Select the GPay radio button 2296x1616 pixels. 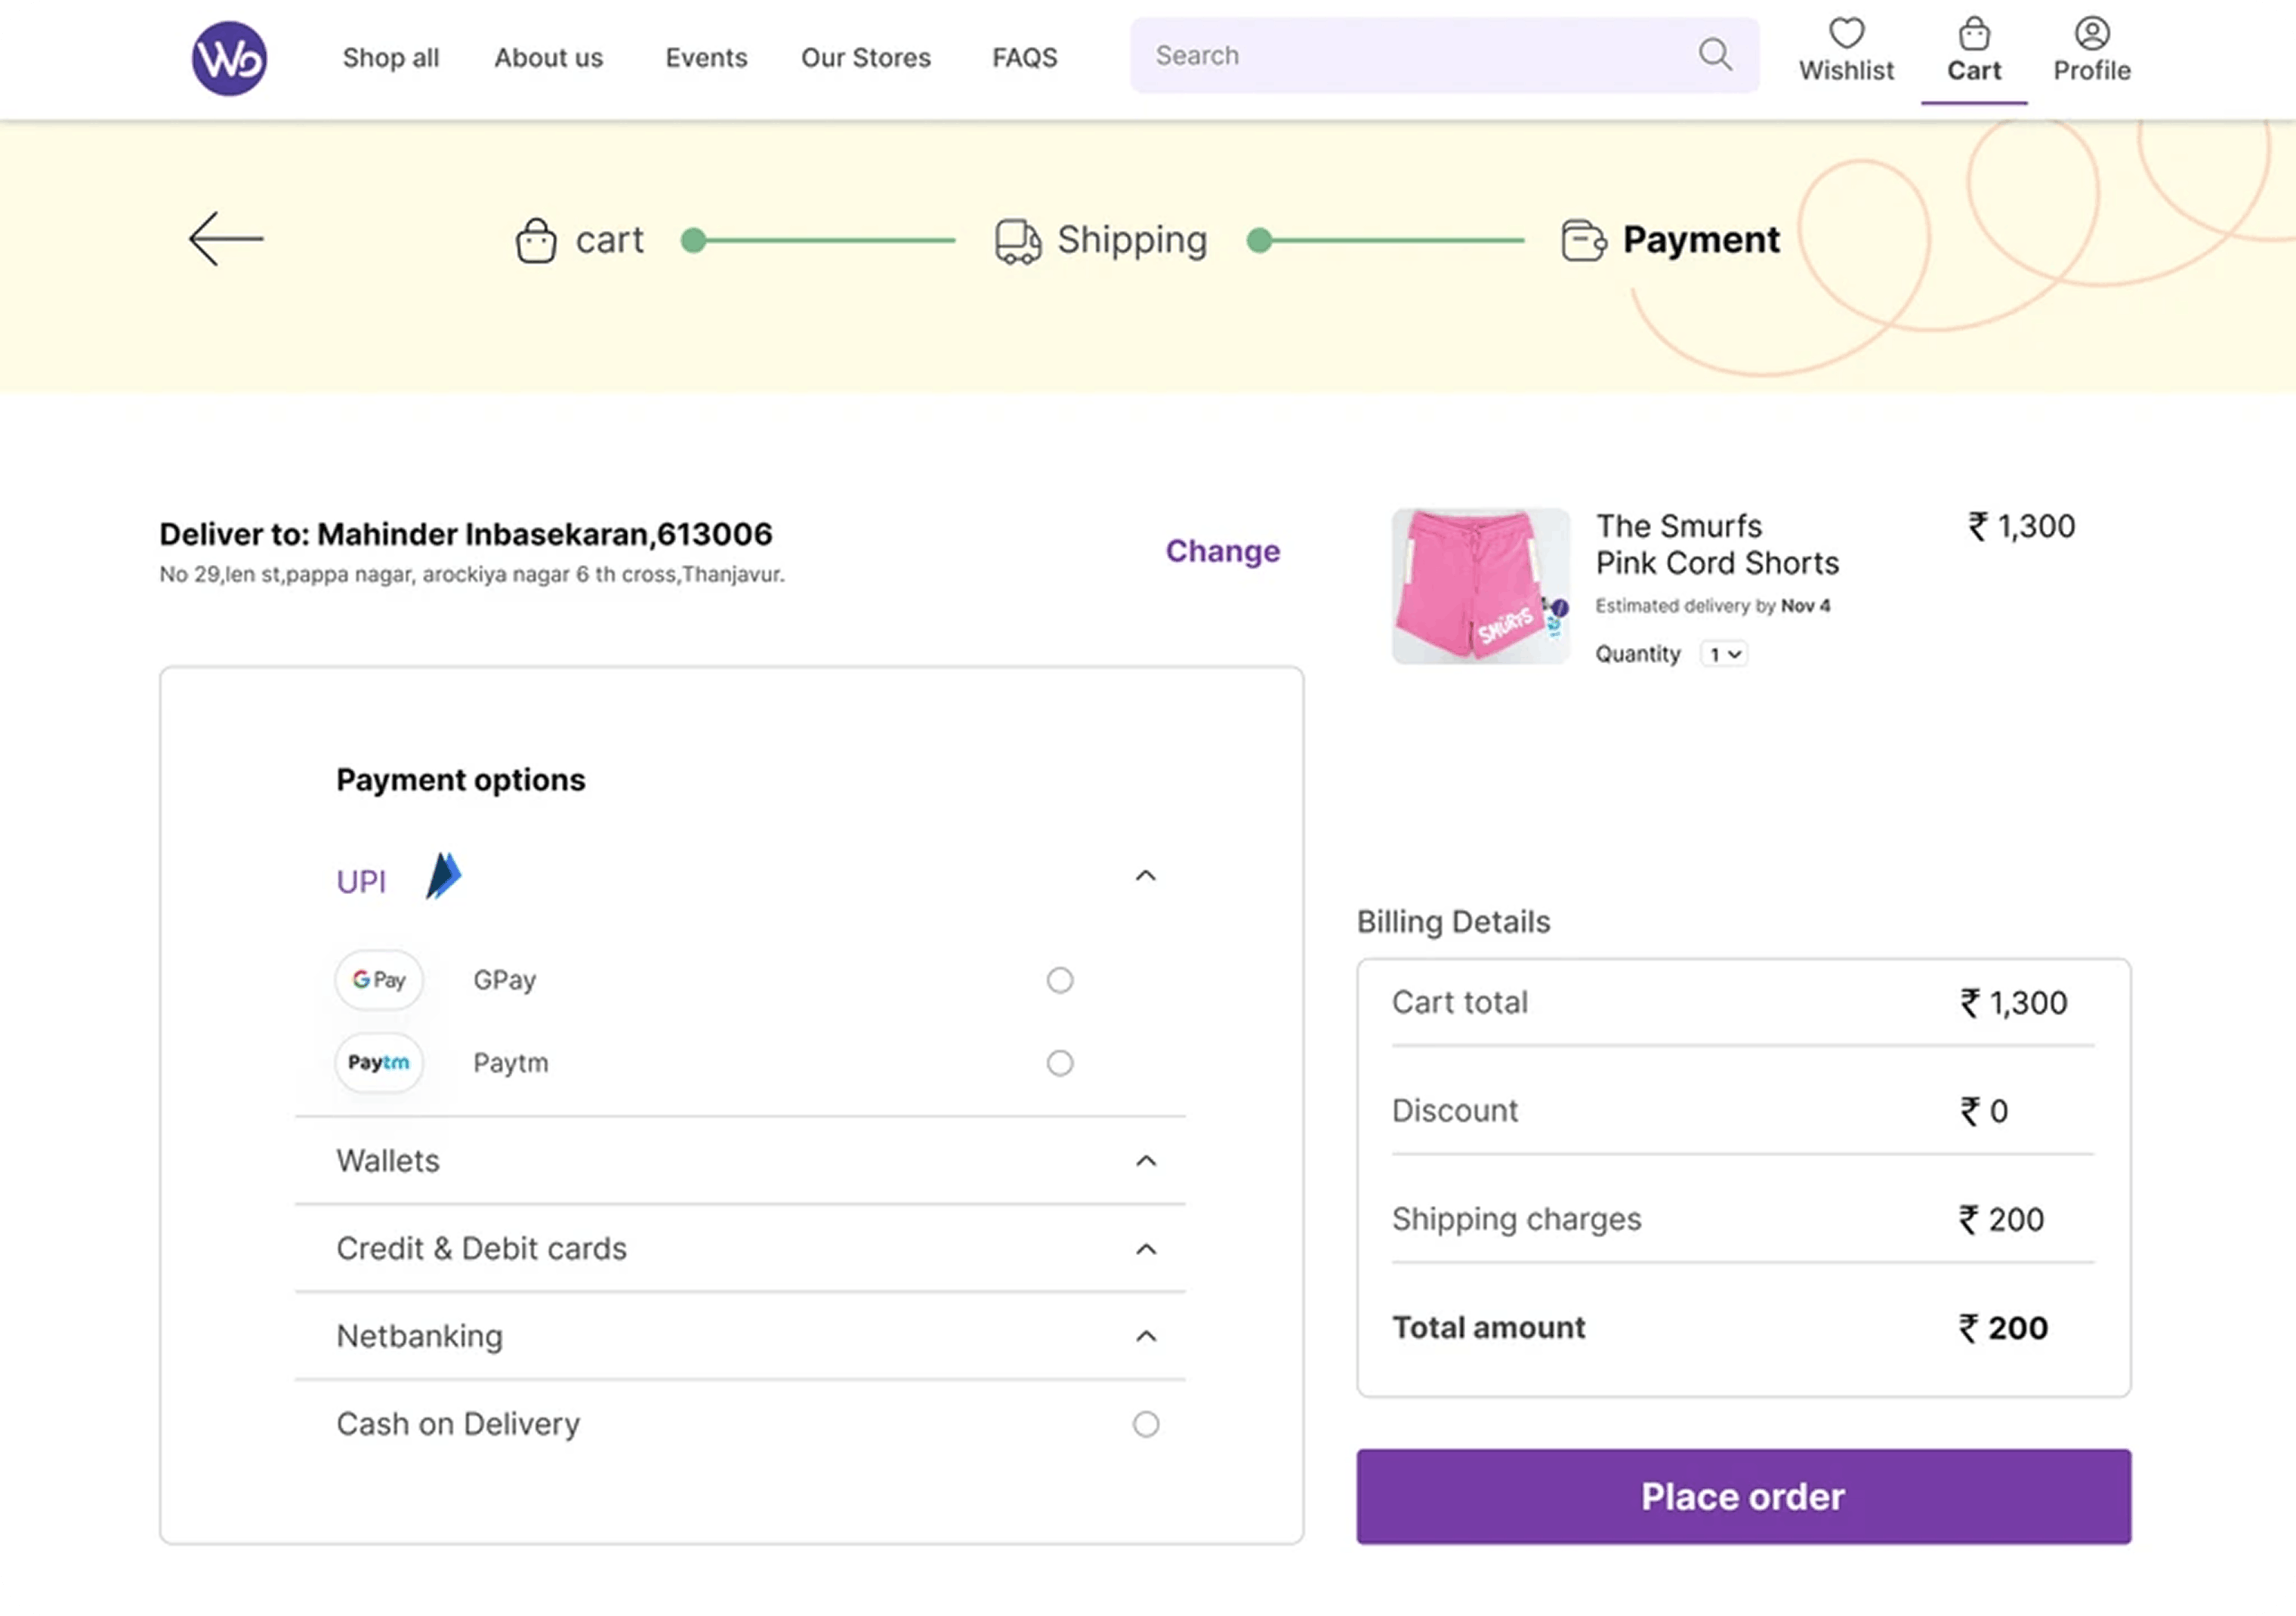pyautogui.click(x=1059, y=980)
